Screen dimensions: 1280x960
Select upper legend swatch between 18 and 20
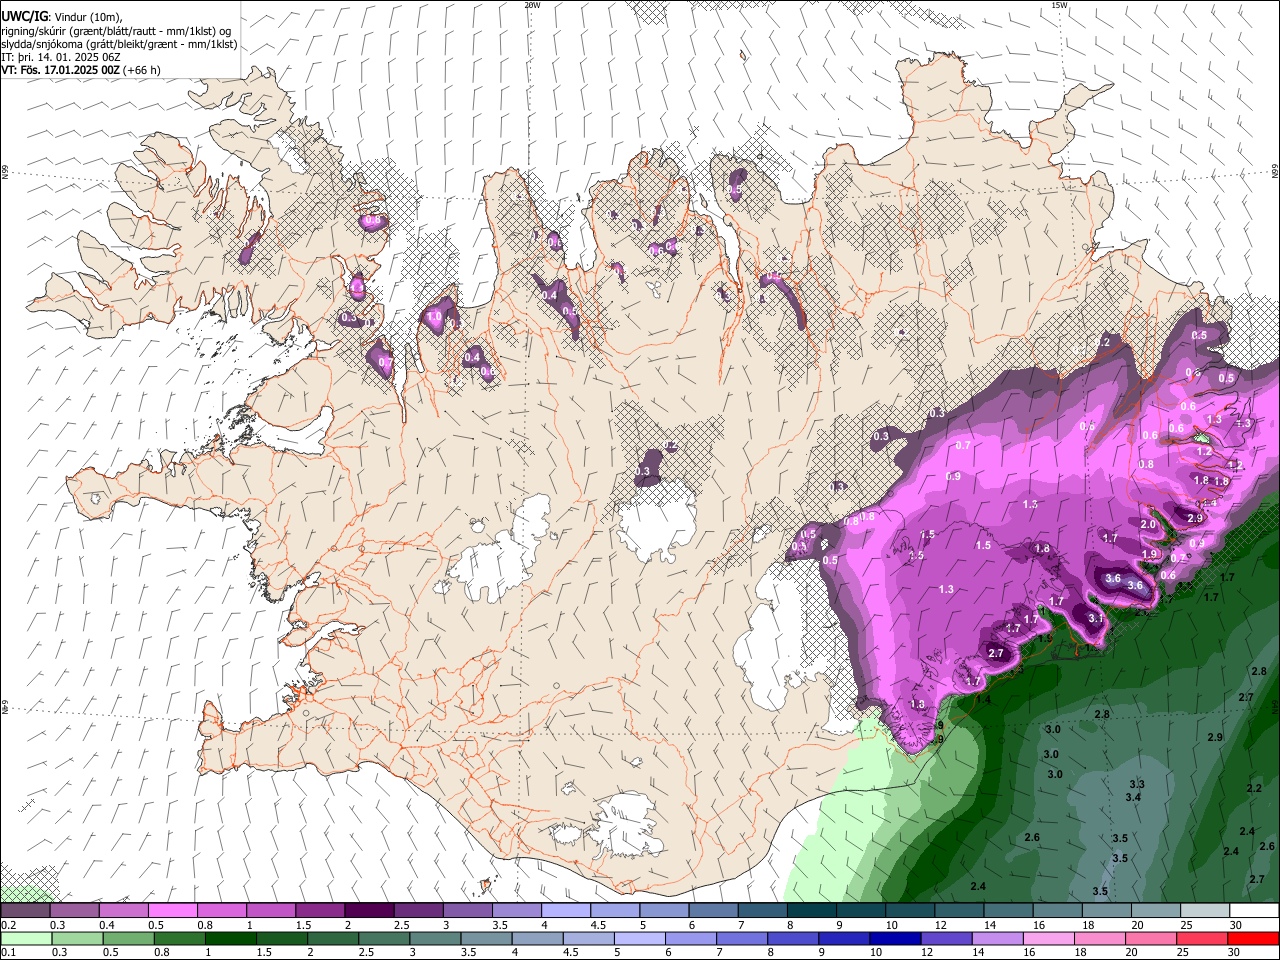pos(1107,911)
